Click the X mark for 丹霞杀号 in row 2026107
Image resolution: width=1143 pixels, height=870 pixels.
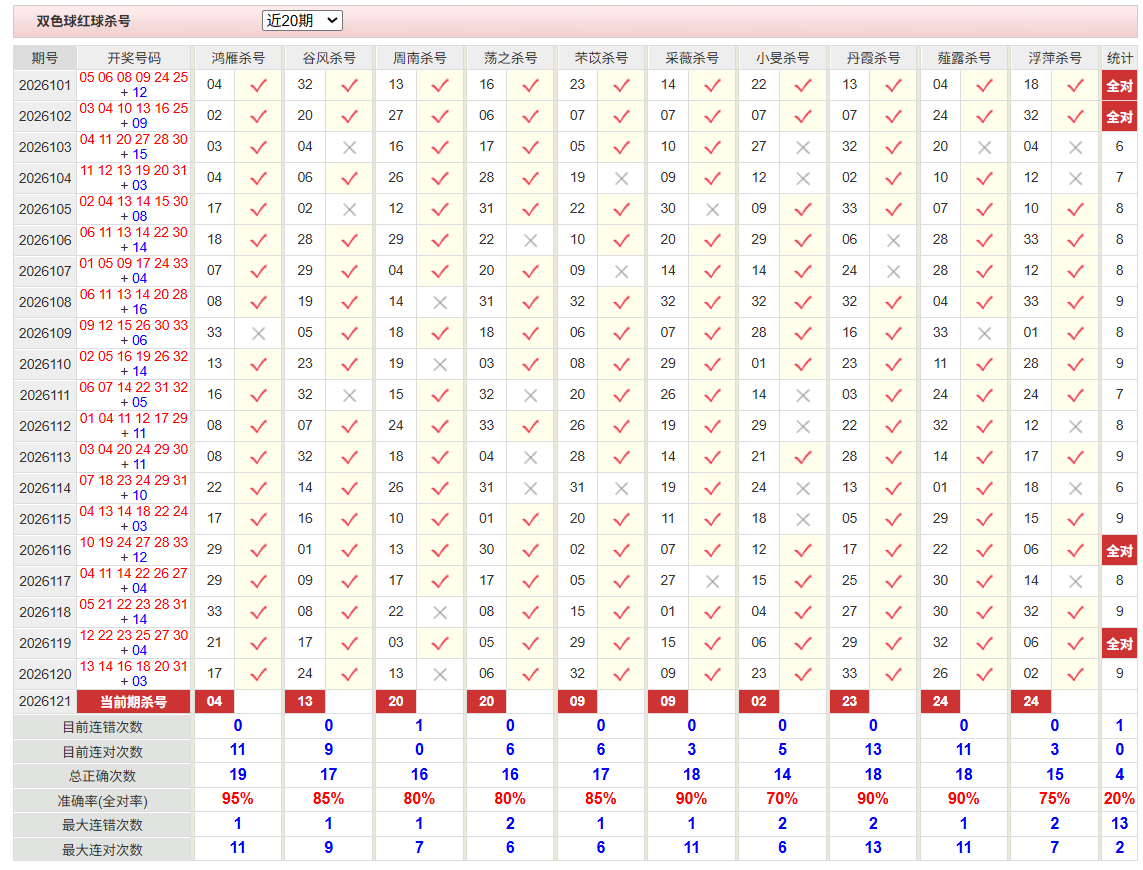[x=894, y=272]
